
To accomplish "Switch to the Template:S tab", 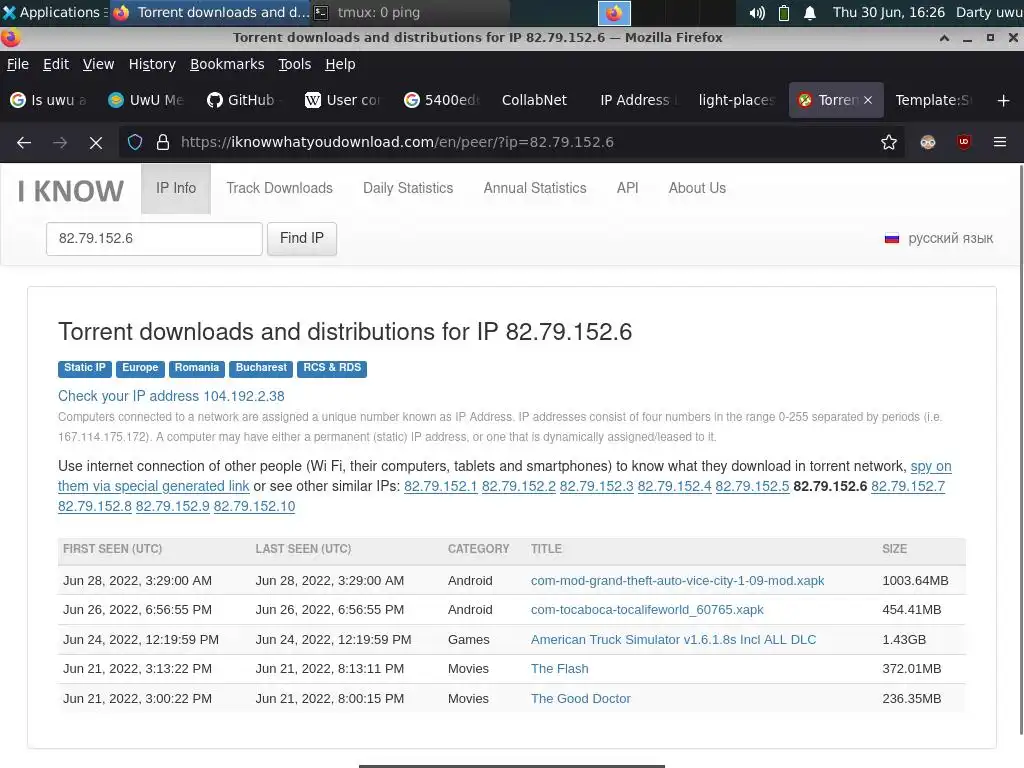I will (934, 100).
